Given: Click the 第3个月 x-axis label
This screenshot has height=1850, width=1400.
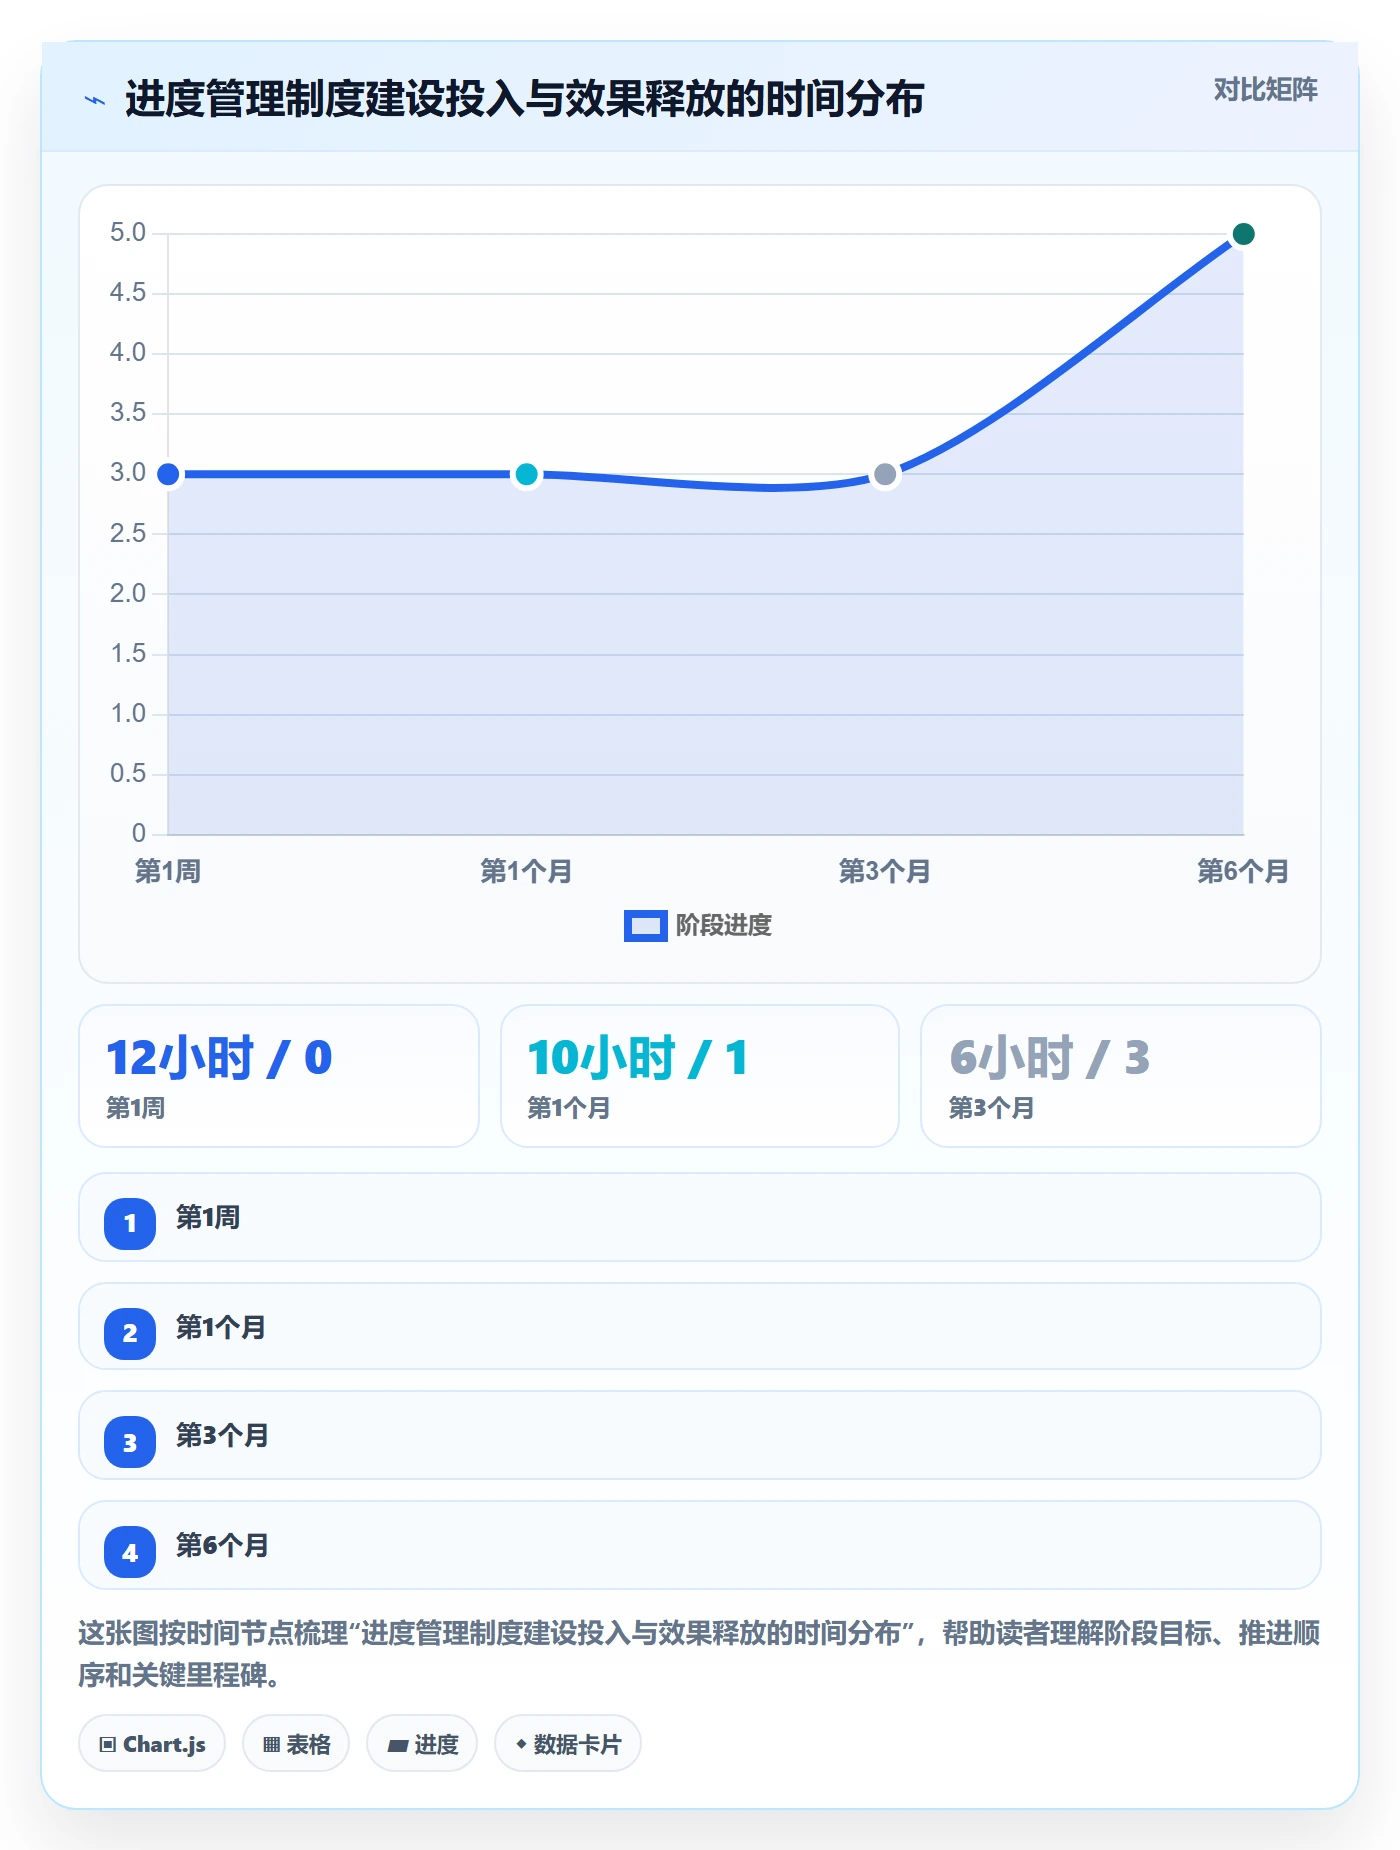Looking at the screenshot, I should 885,872.
